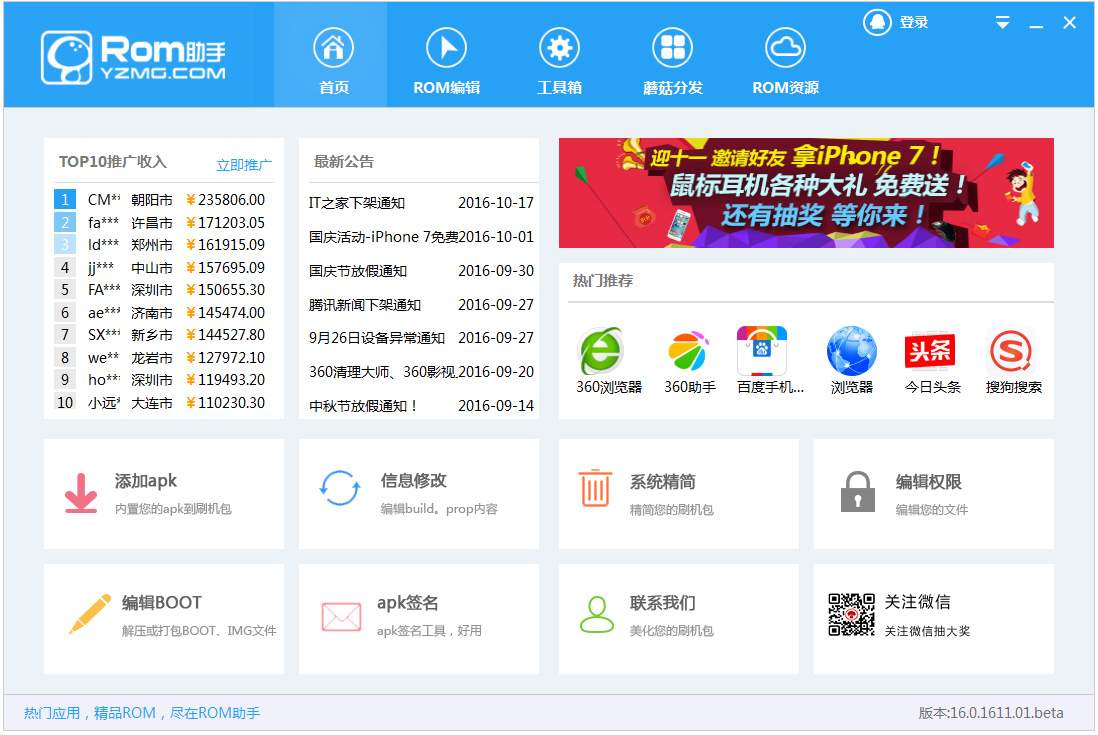Click the 热门应用，精品ROM footer link

(x=141, y=713)
